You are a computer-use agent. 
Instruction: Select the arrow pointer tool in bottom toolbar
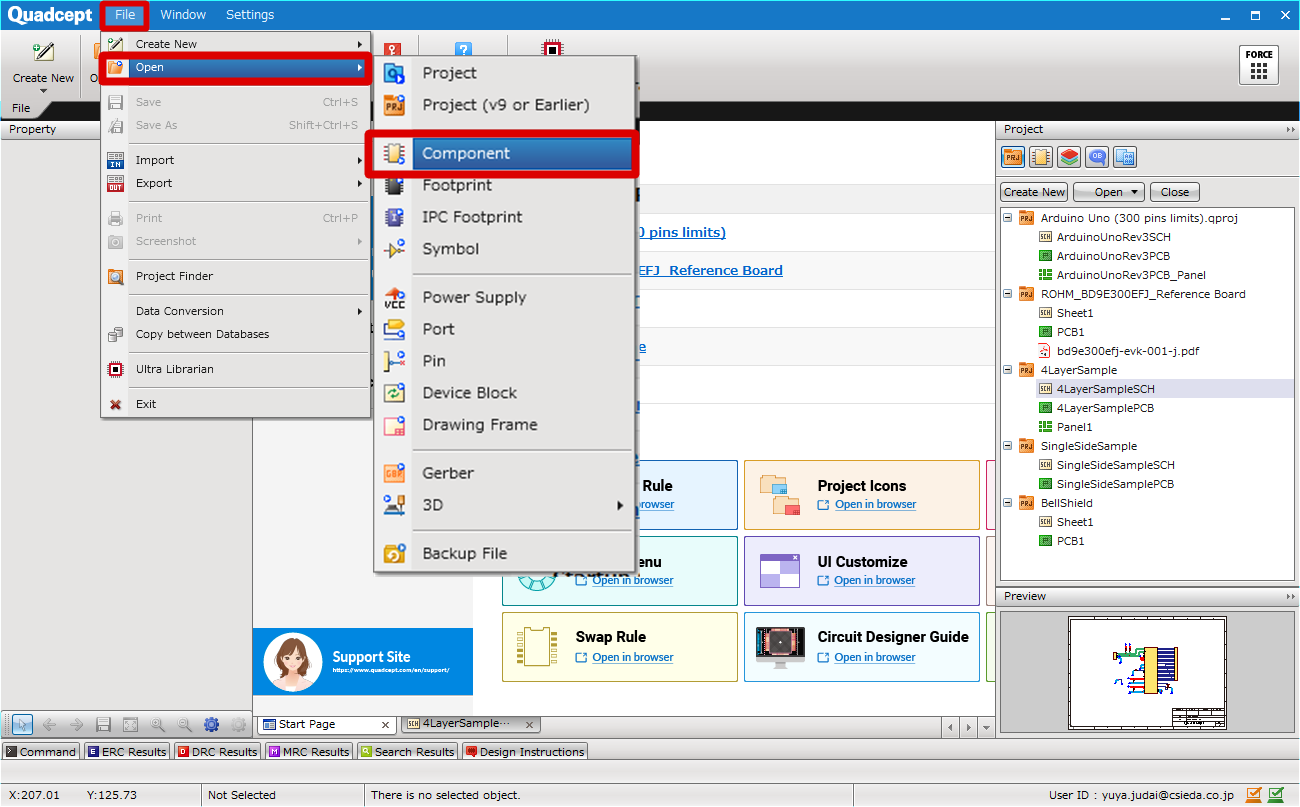22,725
